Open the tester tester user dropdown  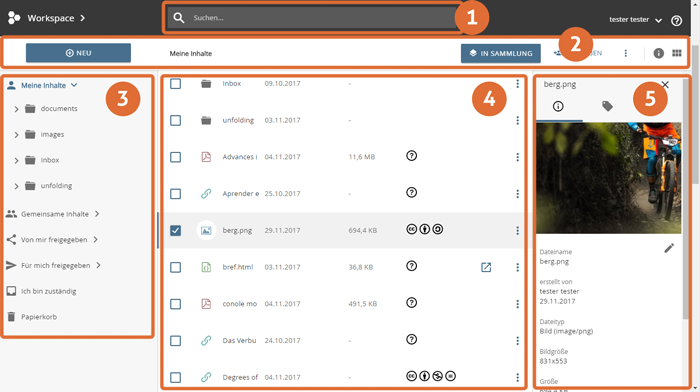pyautogui.click(x=635, y=20)
